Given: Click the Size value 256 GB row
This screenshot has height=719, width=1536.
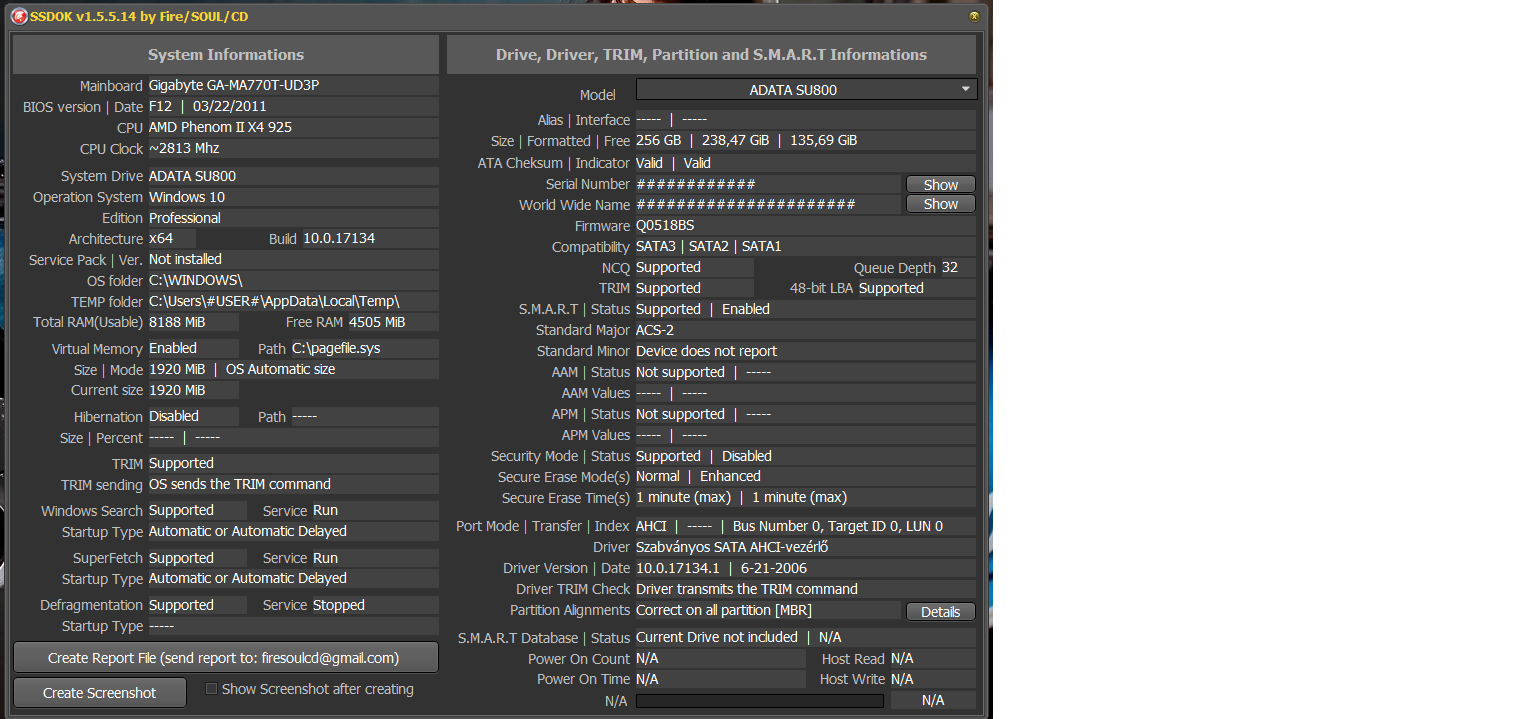Looking at the screenshot, I should (x=806, y=141).
